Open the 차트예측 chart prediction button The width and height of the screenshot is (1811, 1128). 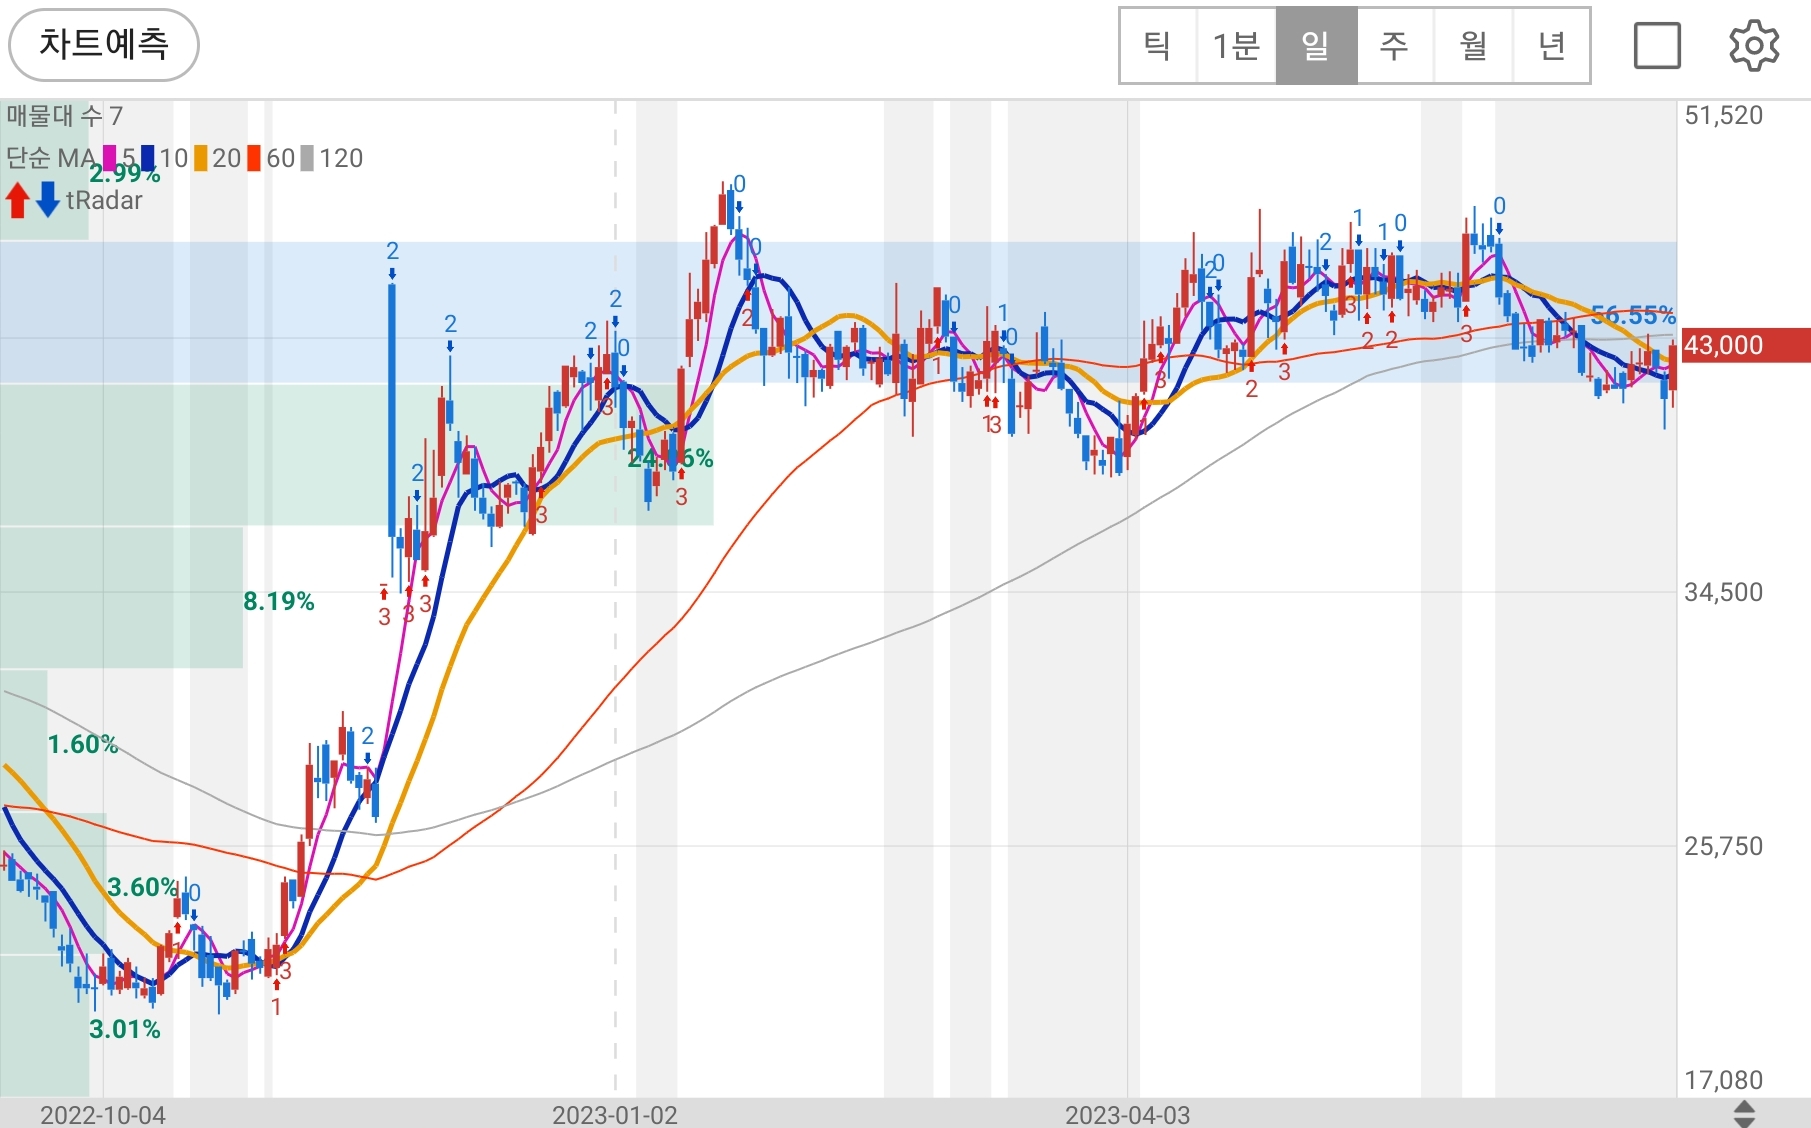[104, 45]
